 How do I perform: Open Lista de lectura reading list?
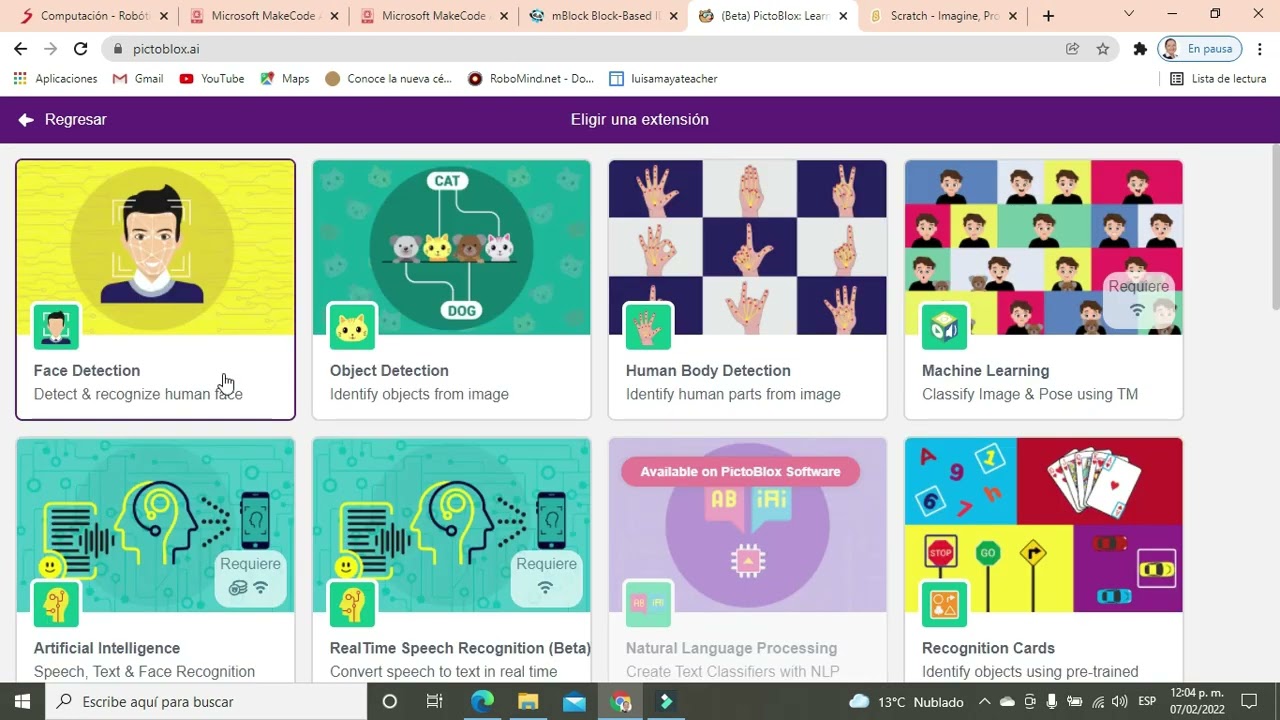pyautogui.click(x=1218, y=79)
